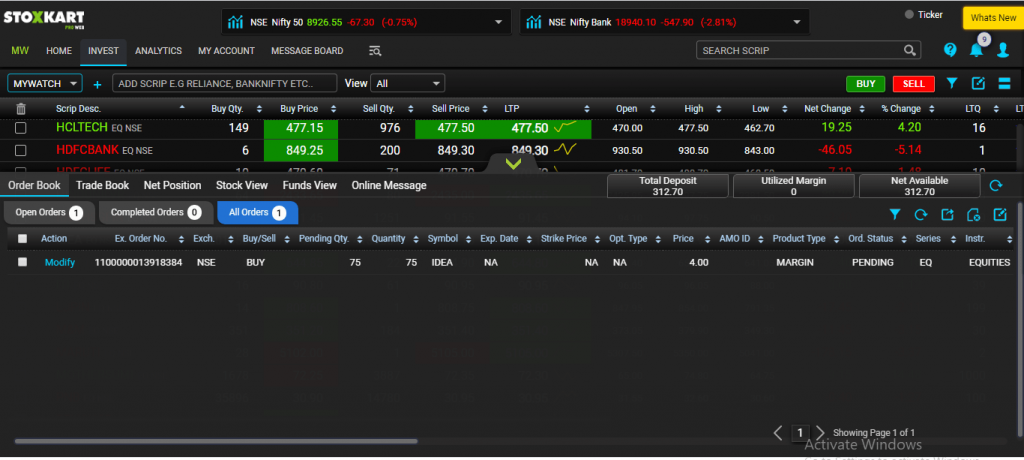Open order book filter funnel icon

(x=895, y=214)
